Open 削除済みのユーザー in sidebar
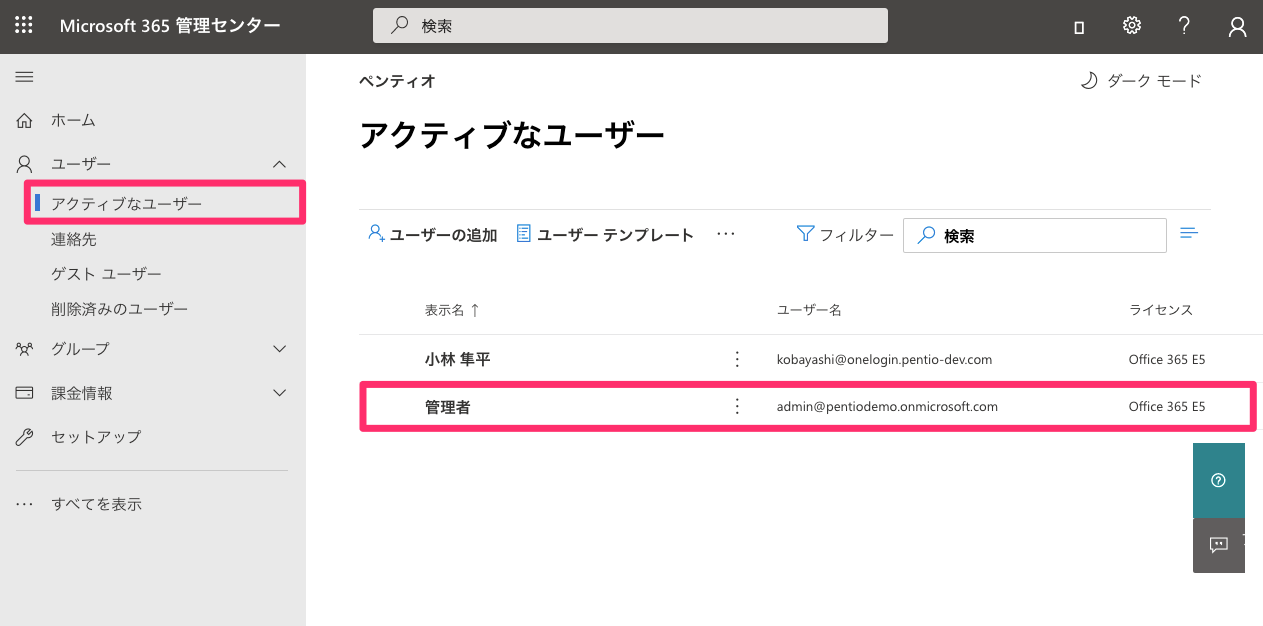The height and width of the screenshot is (626, 1263). pos(119,309)
